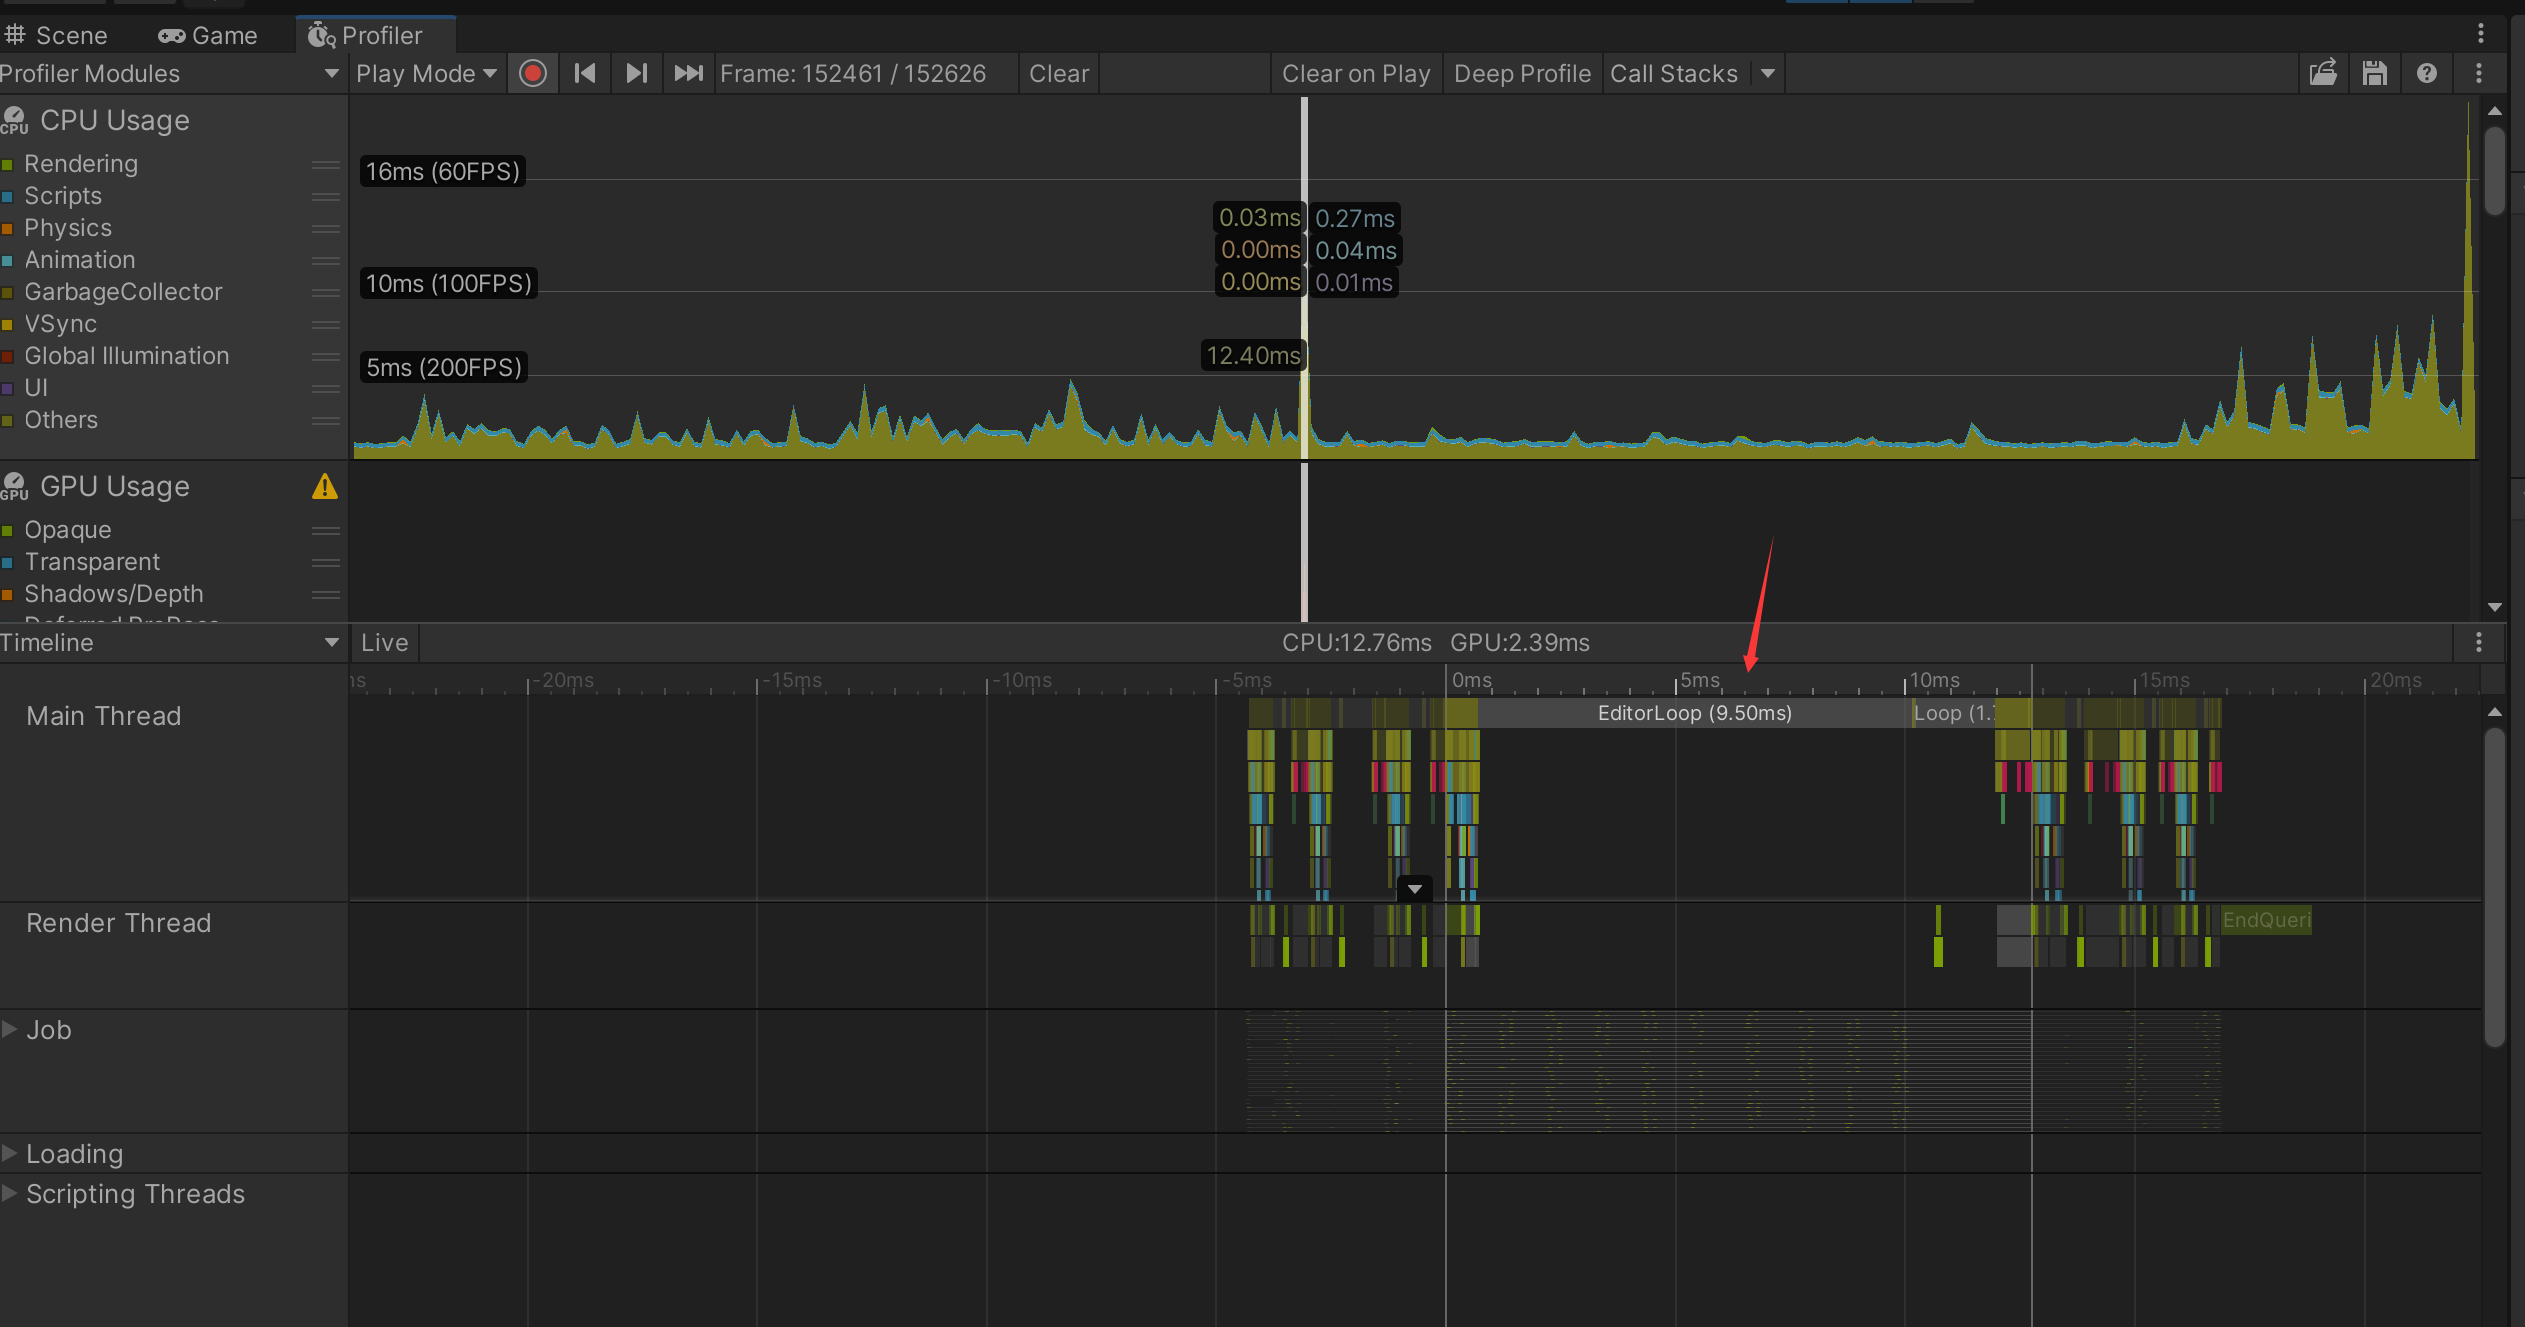Grab reorder handle for Rendering category
The height and width of the screenshot is (1327, 2525).
click(326, 164)
